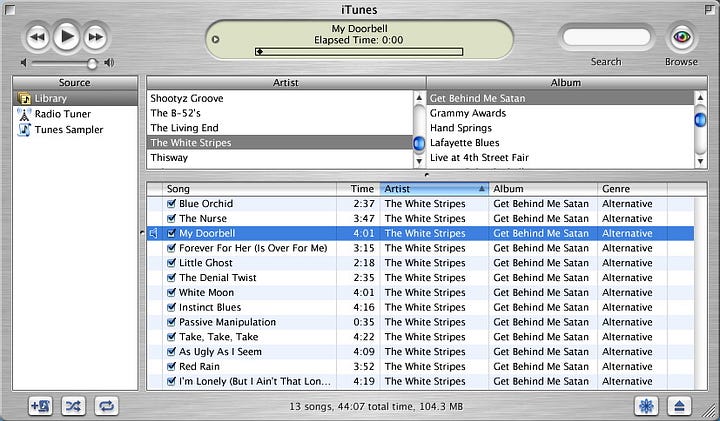Click the volume slider knob
The height and width of the screenshot is (421, 720).
[92, 63]
